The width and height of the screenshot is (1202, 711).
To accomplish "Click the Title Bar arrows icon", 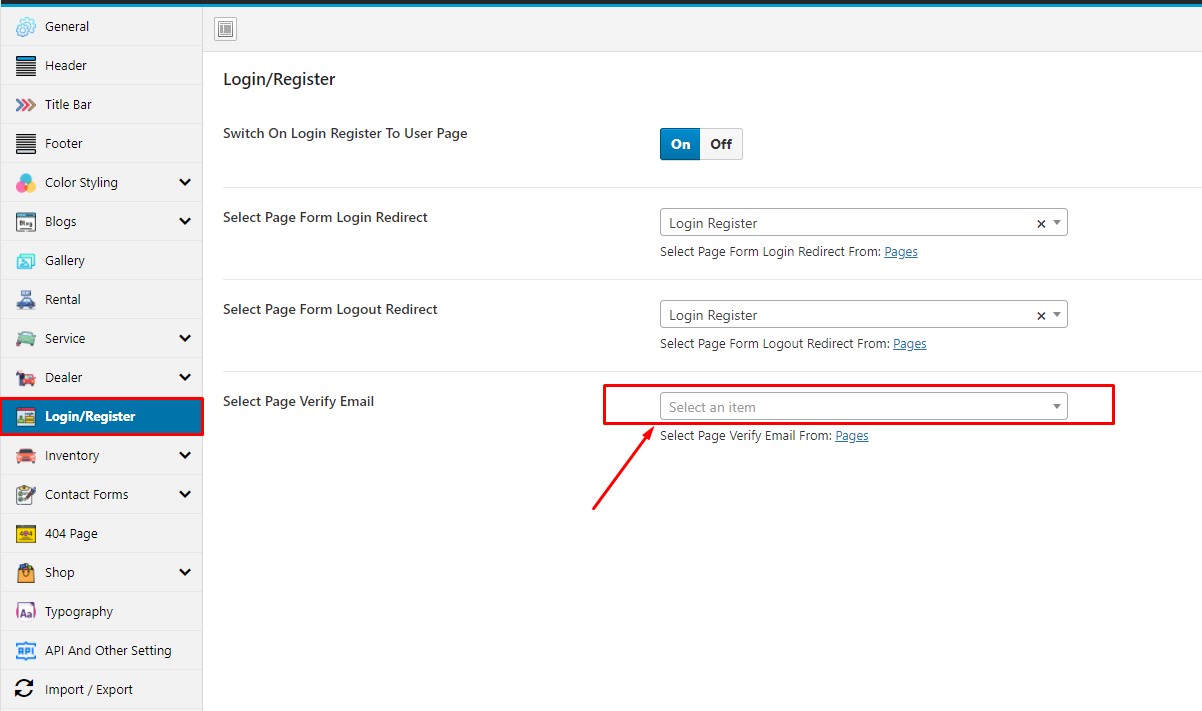I will pos(26,105).
